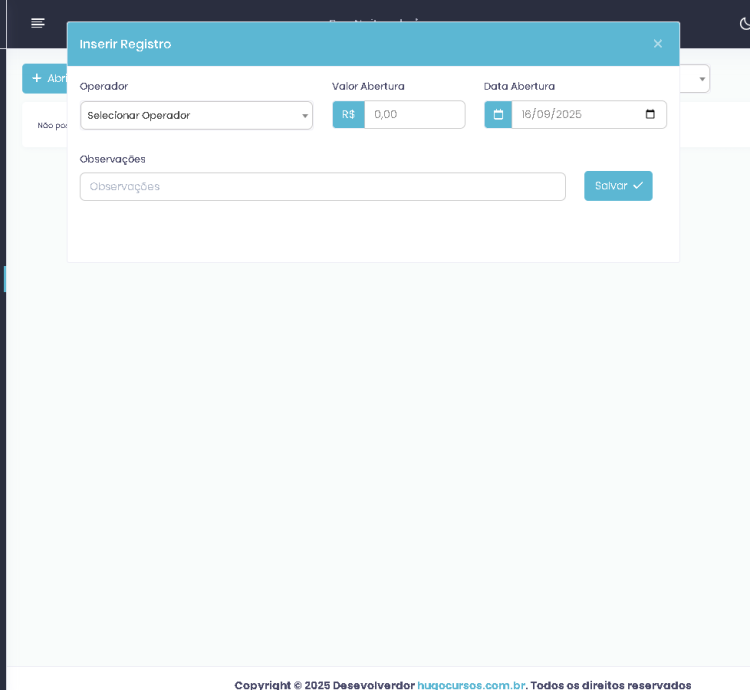Open the Selecionar Operador dropdown

(190, 115)
